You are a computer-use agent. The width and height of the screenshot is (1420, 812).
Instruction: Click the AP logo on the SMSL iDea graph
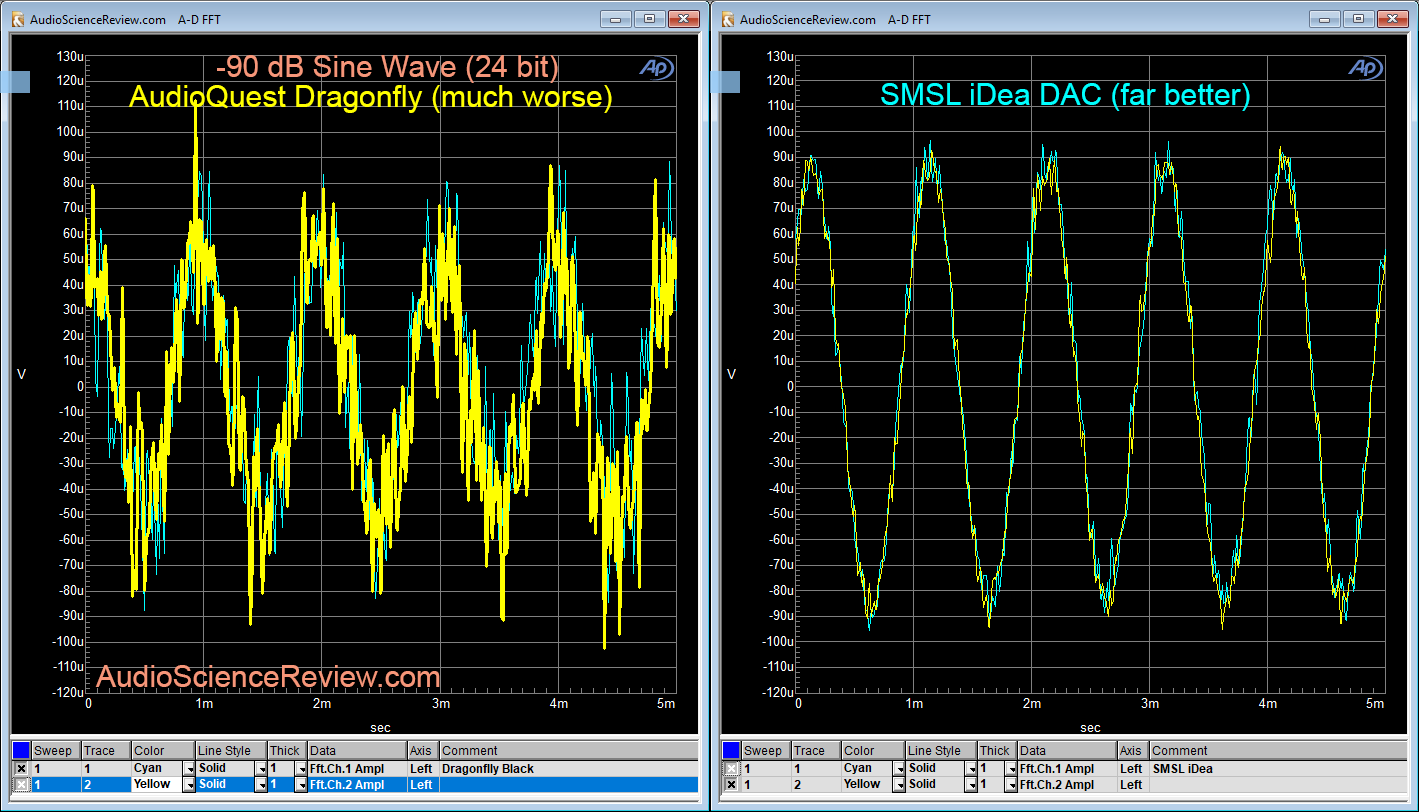(1365, 68)
